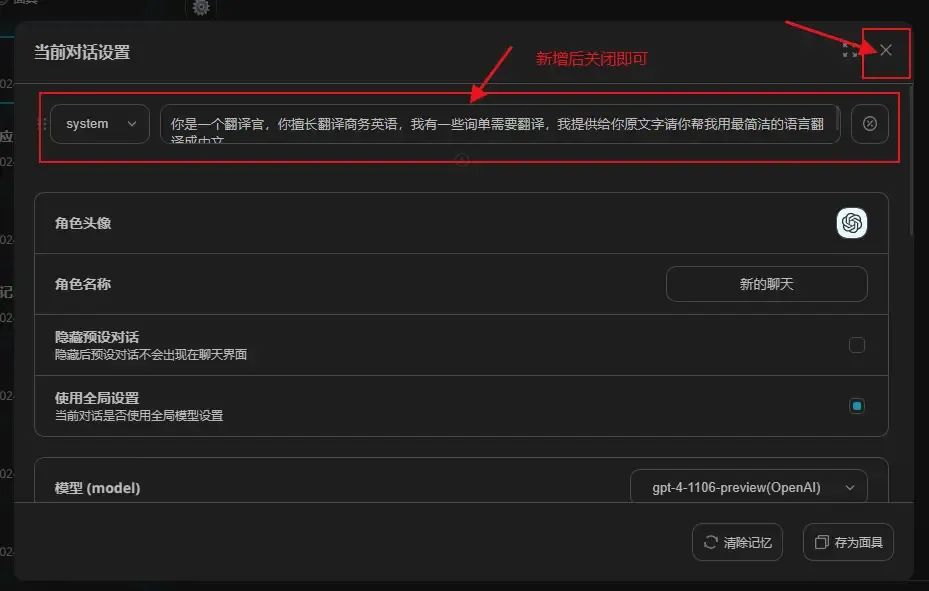Click the drag handle left of system dropdown

[42, 124]
